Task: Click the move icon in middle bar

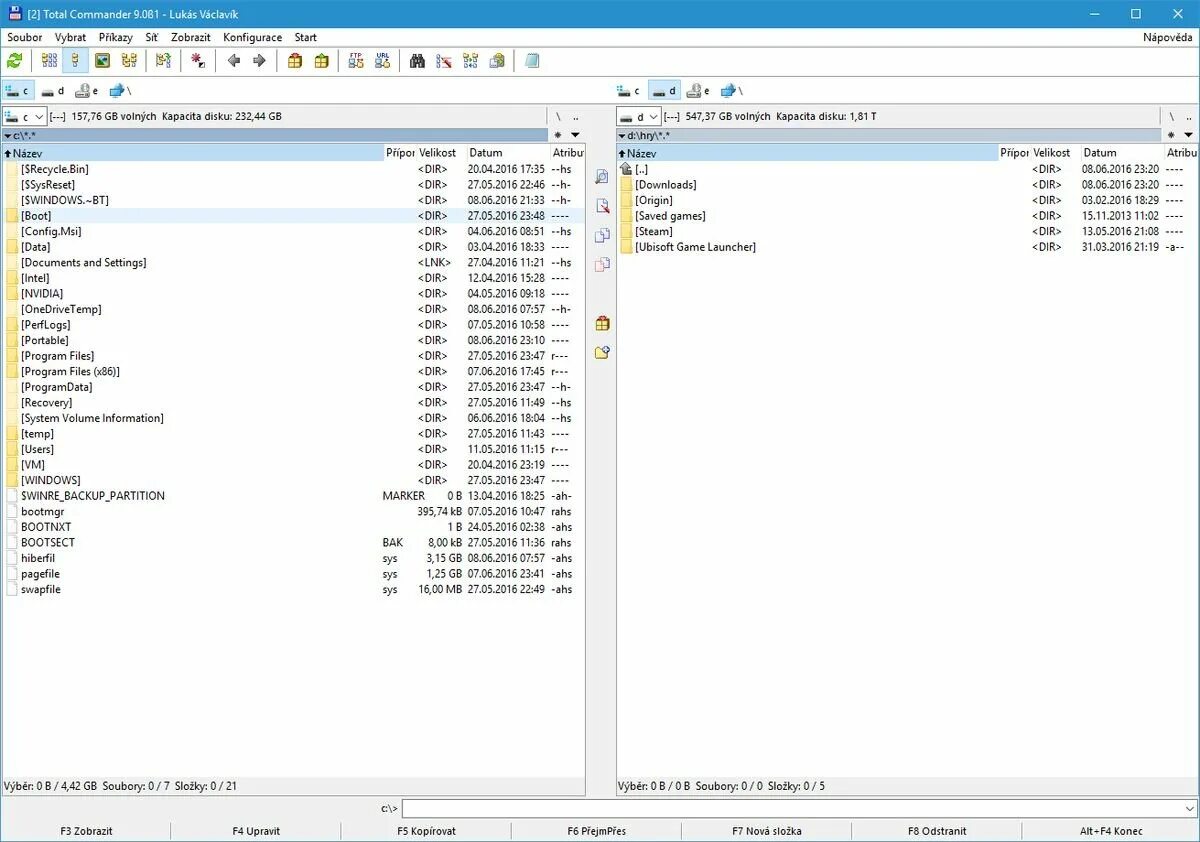Action: 601,265
